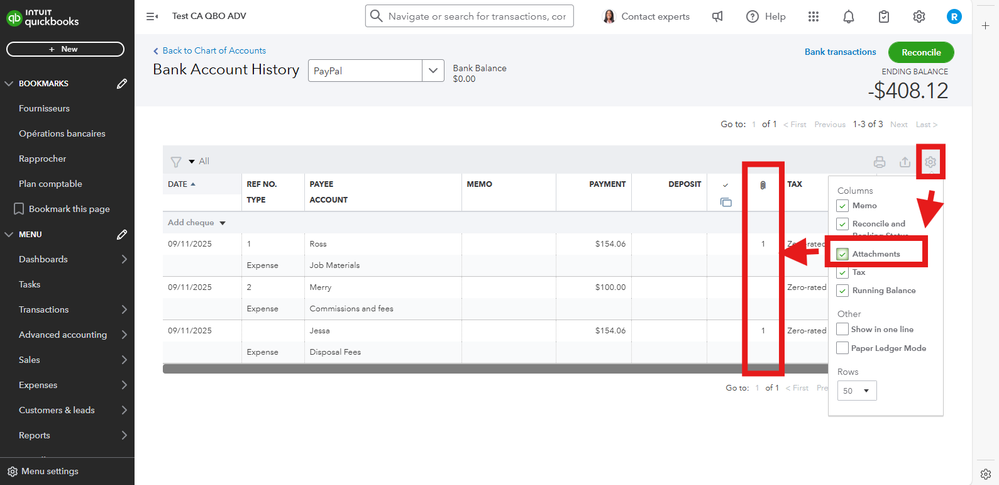Viewport: 999px width, 485px height.
Task: Open Reports in the menu
Action: coord(34,435)
